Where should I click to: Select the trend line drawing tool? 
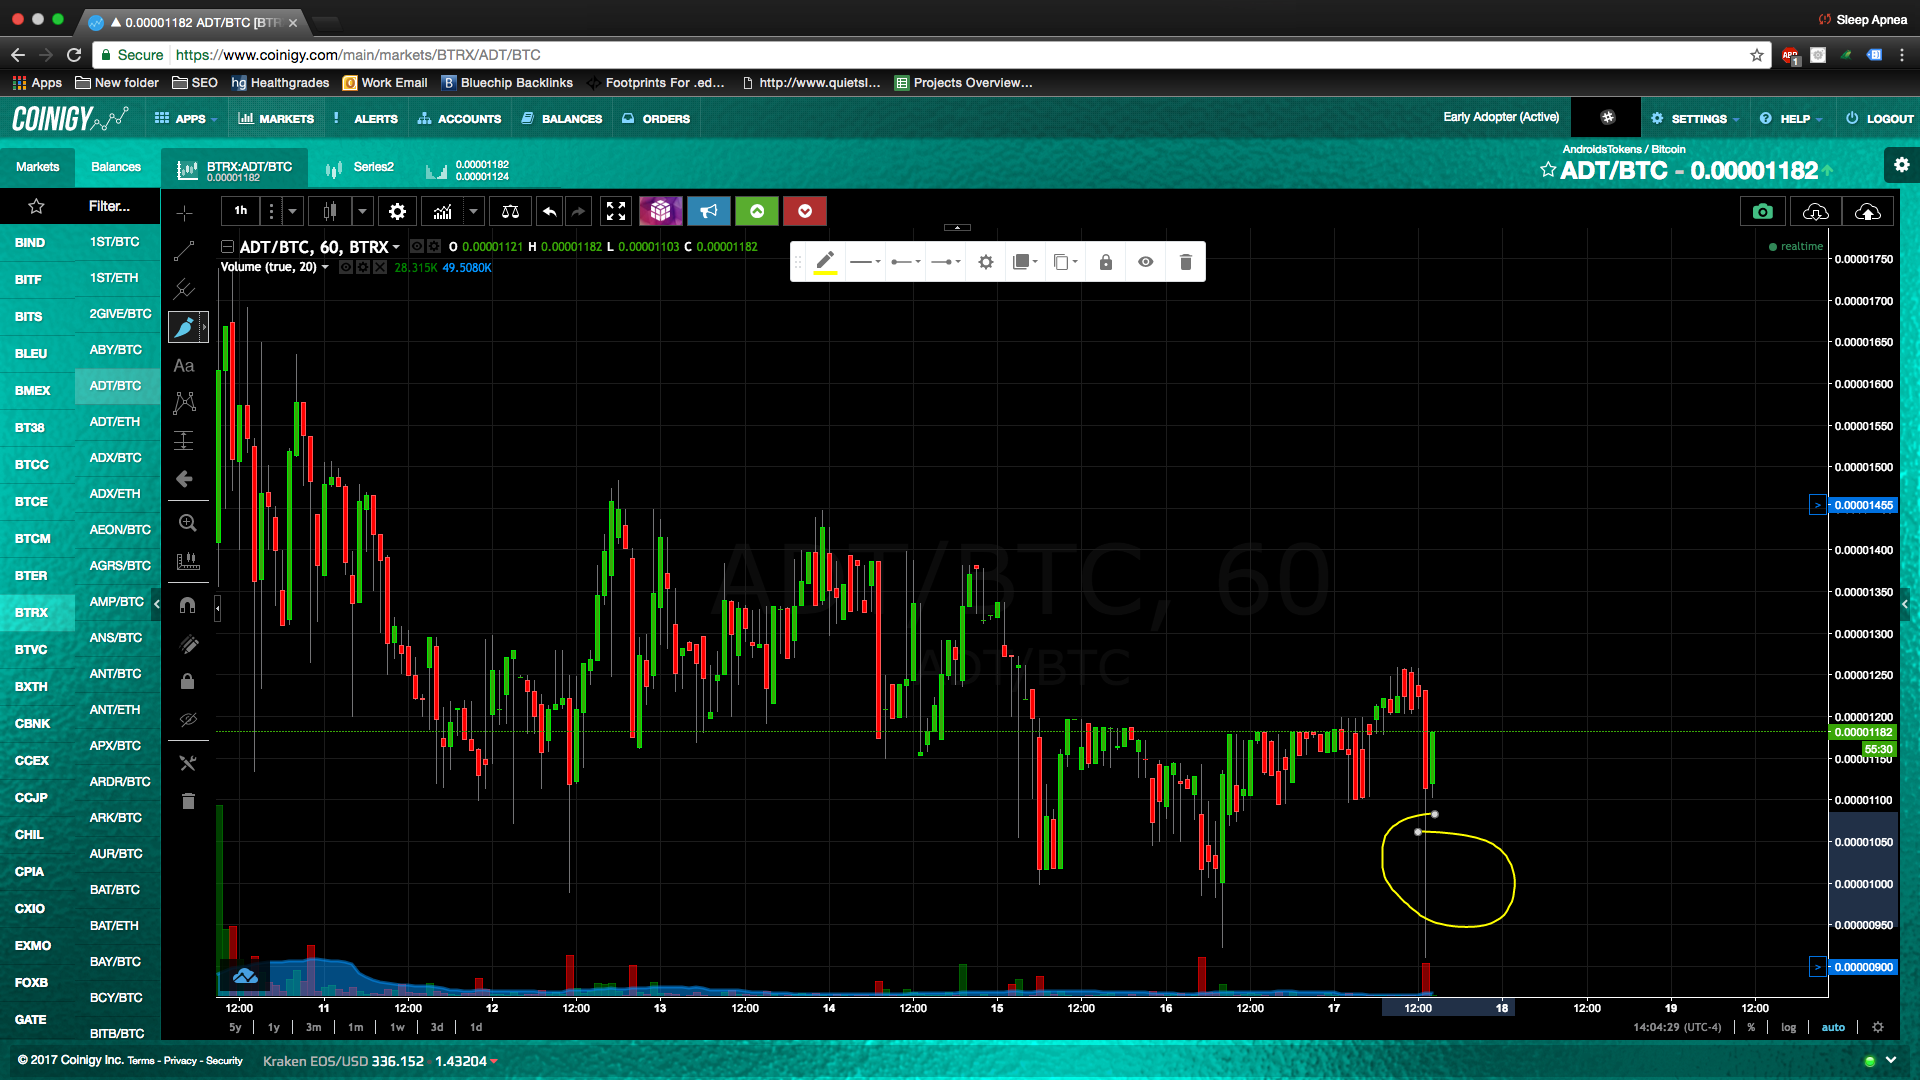185,251
